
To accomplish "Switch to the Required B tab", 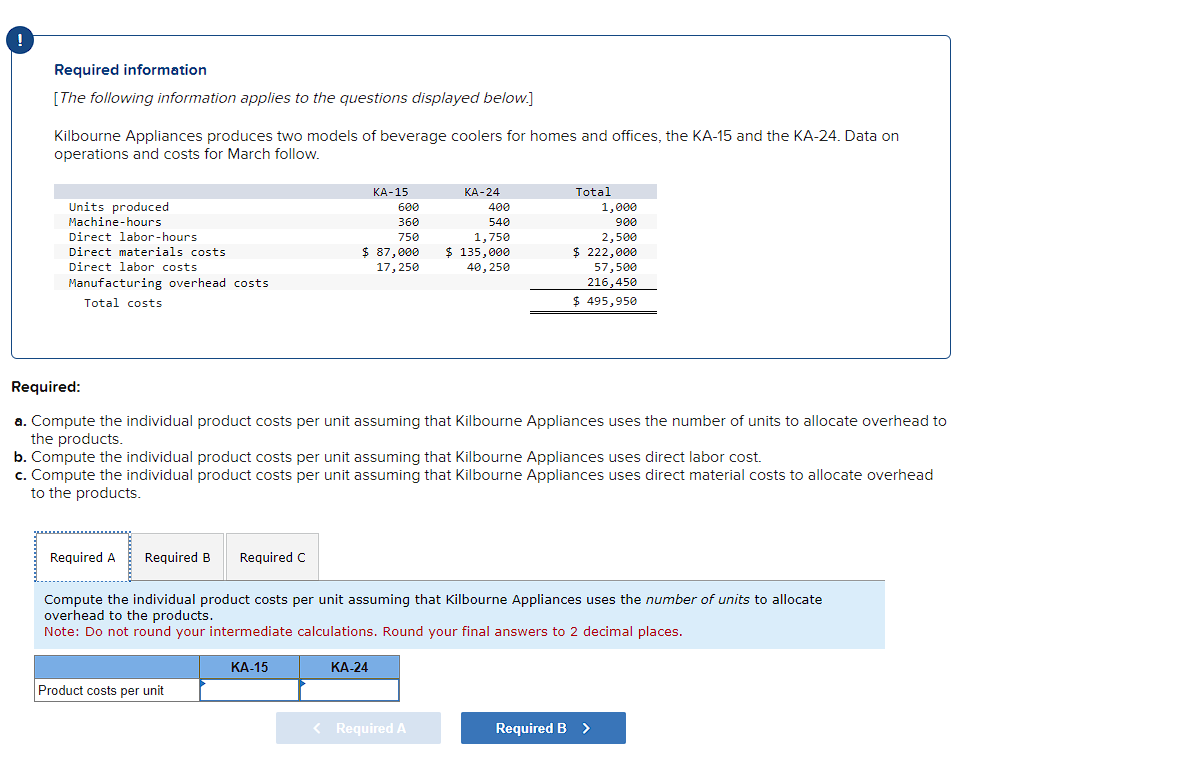I will click(178, 557).
